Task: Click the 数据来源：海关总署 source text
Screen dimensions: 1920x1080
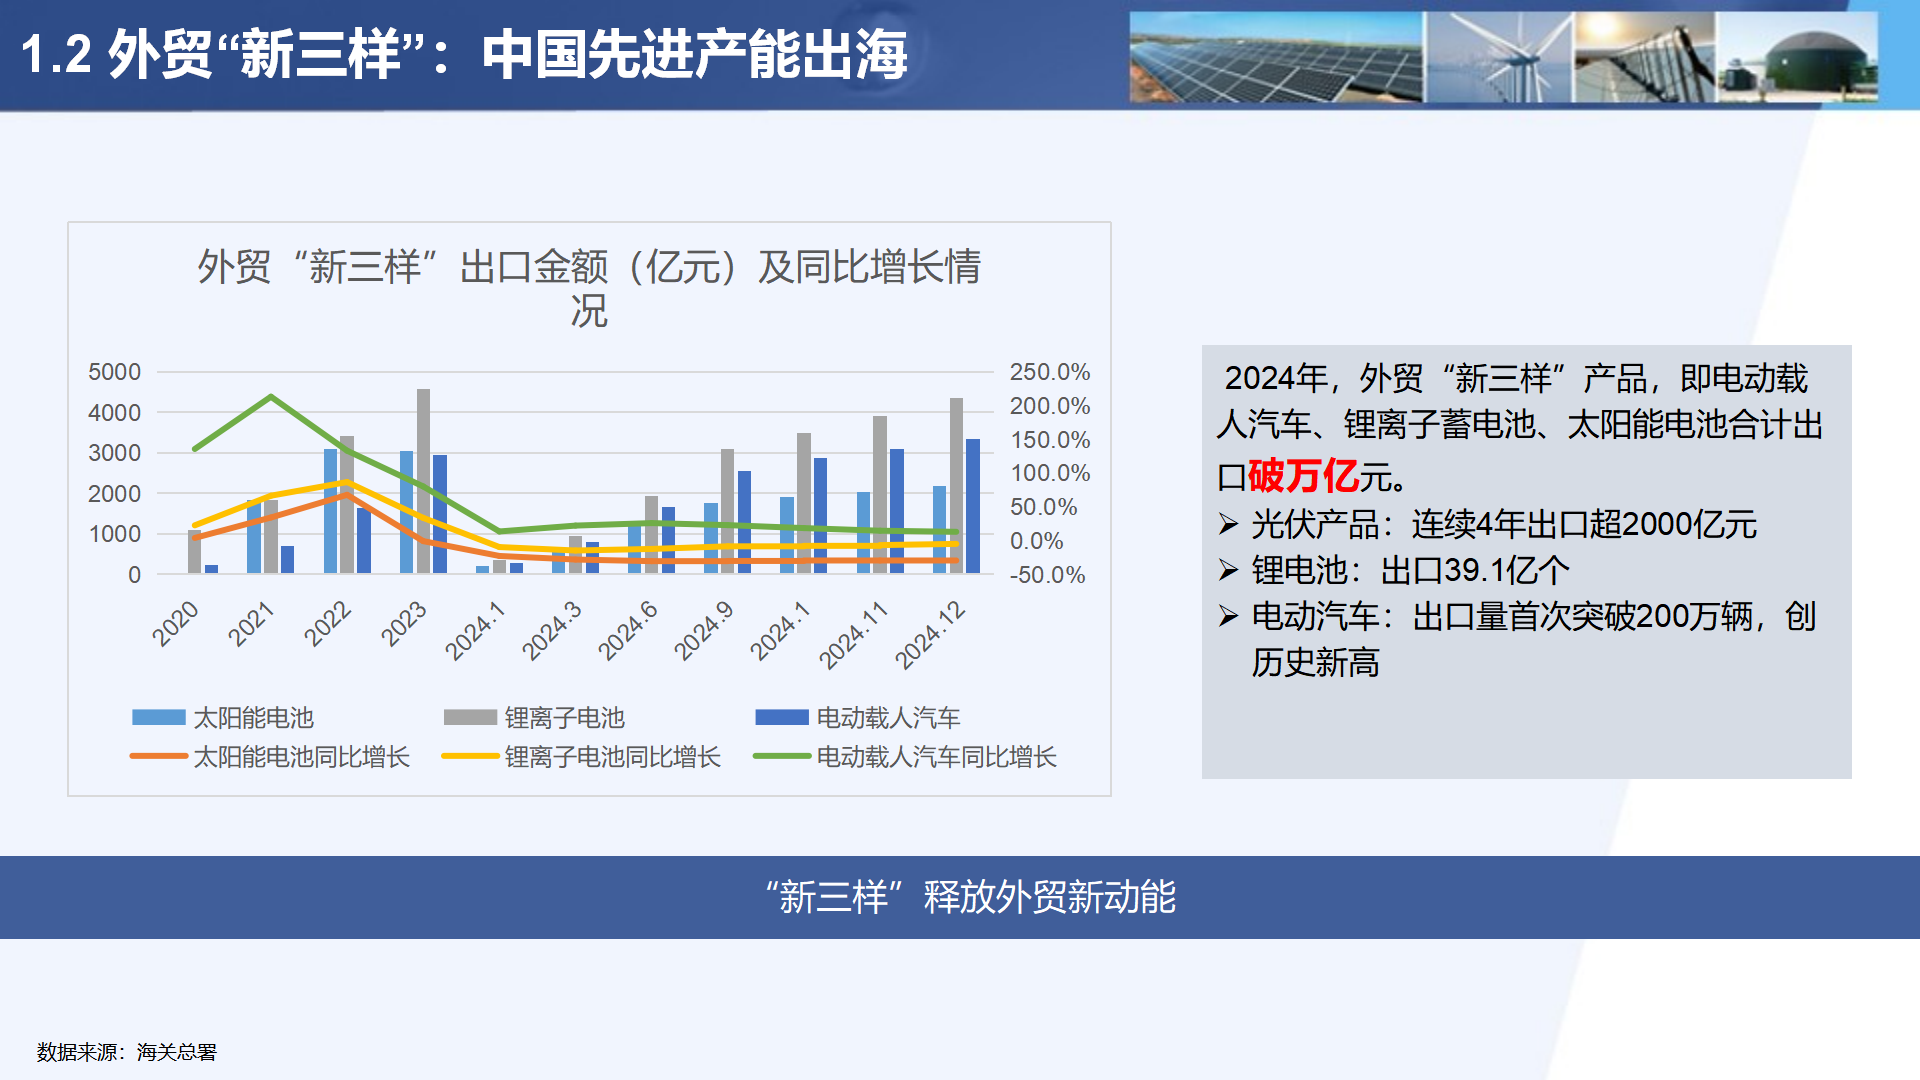Action: (x=125, y=1052)
